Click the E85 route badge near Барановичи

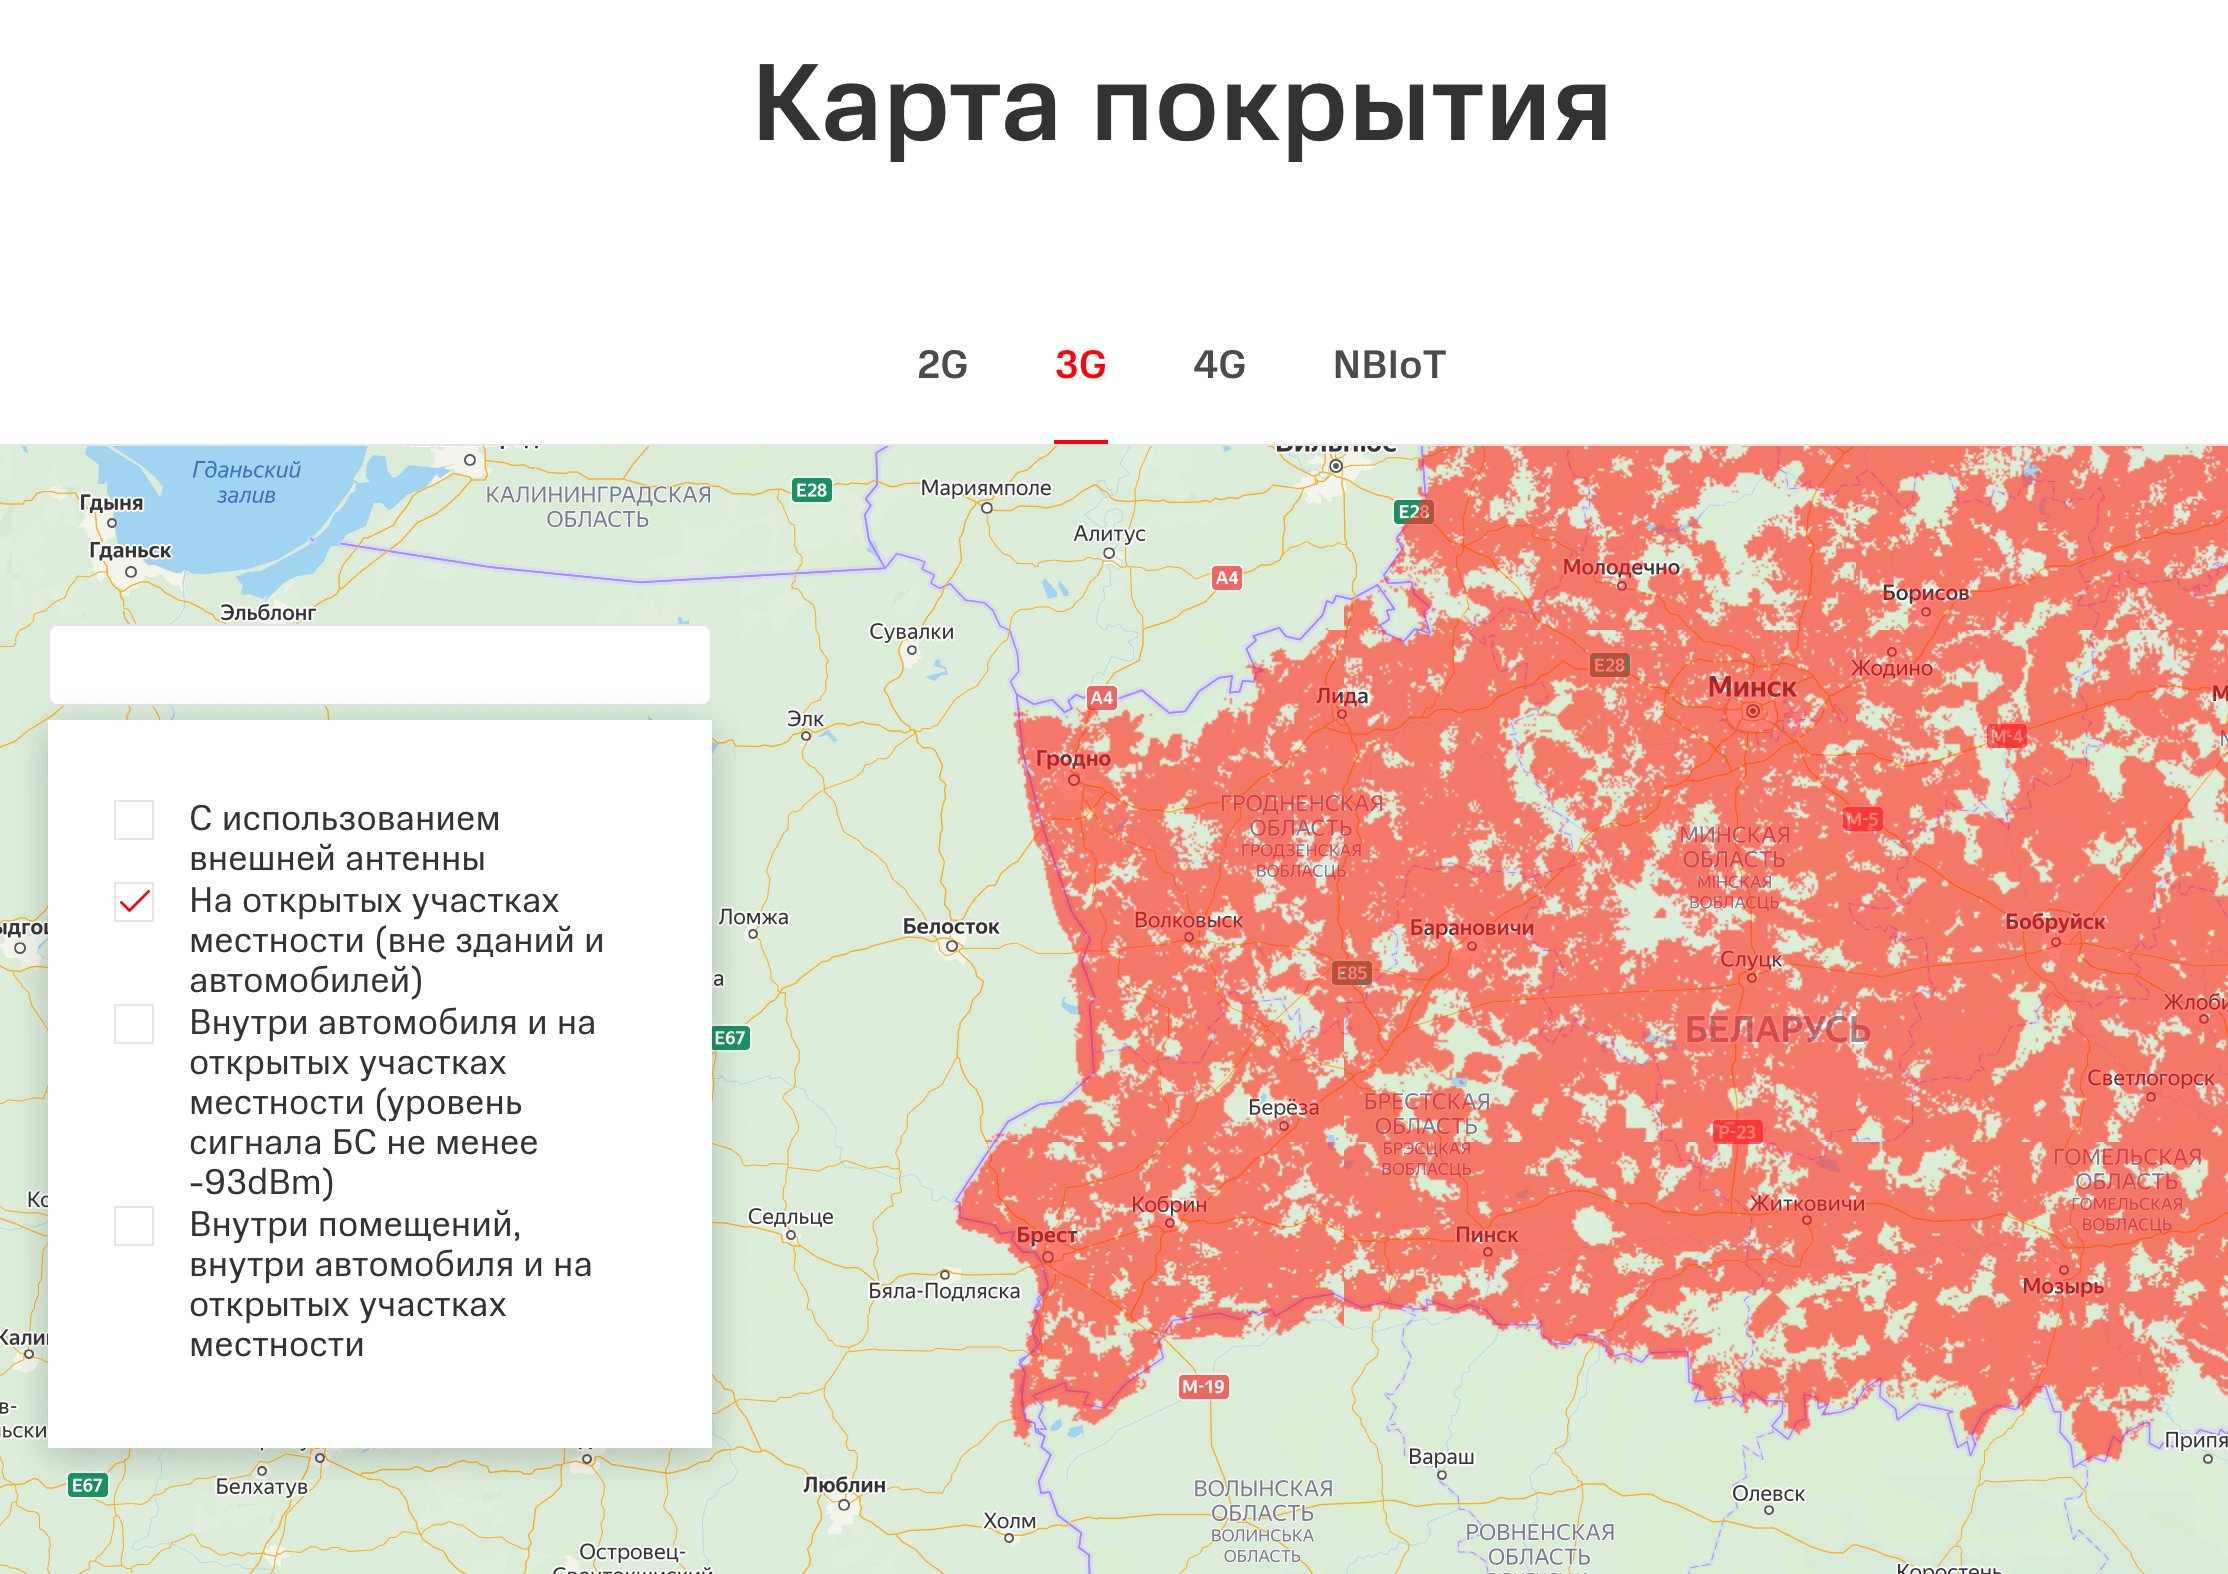coord(1351,973)
